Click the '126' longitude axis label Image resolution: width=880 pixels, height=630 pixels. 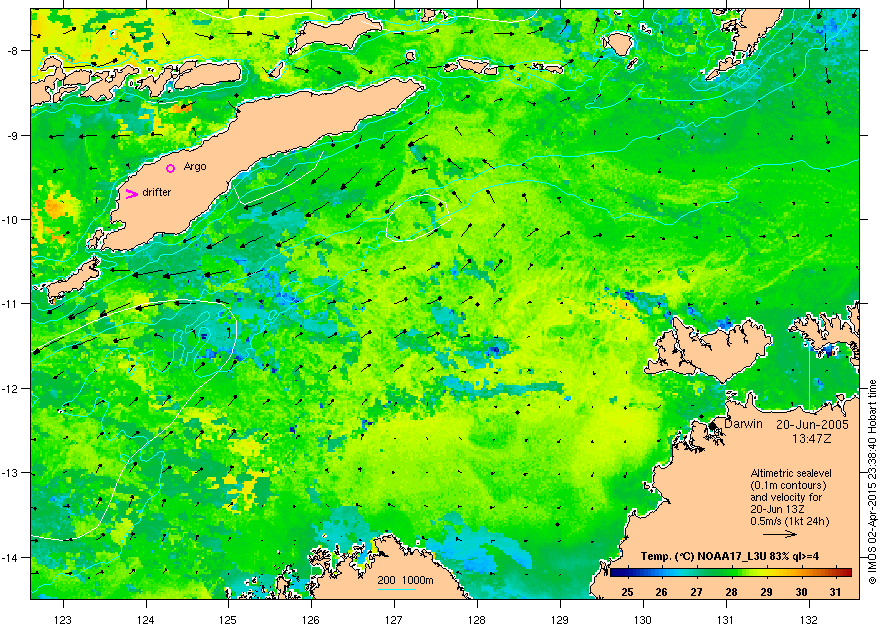(311, 620)
